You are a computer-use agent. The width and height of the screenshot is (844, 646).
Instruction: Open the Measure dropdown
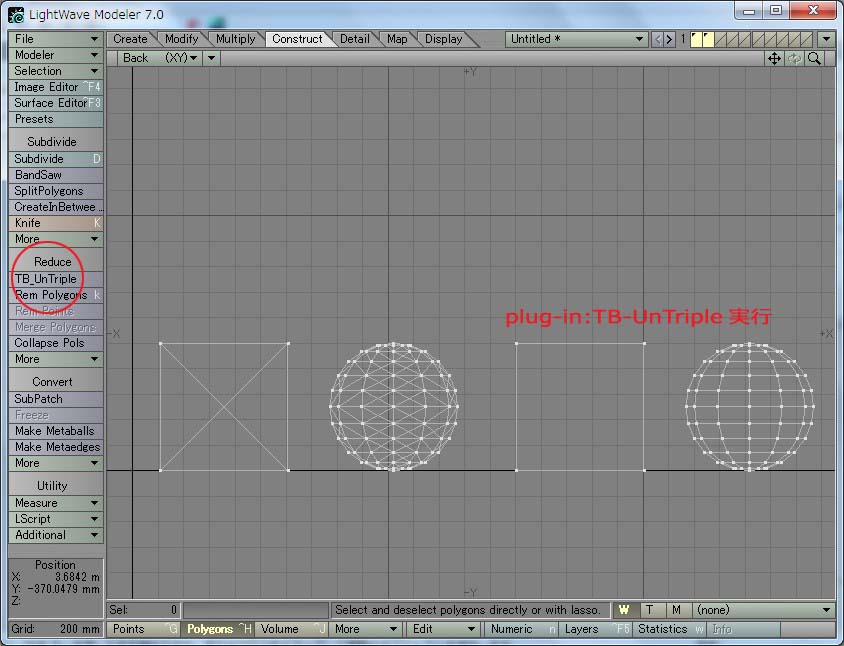56,503
